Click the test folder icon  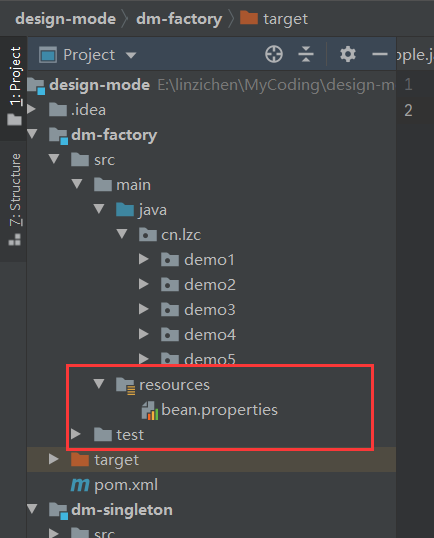pos(103,435)
